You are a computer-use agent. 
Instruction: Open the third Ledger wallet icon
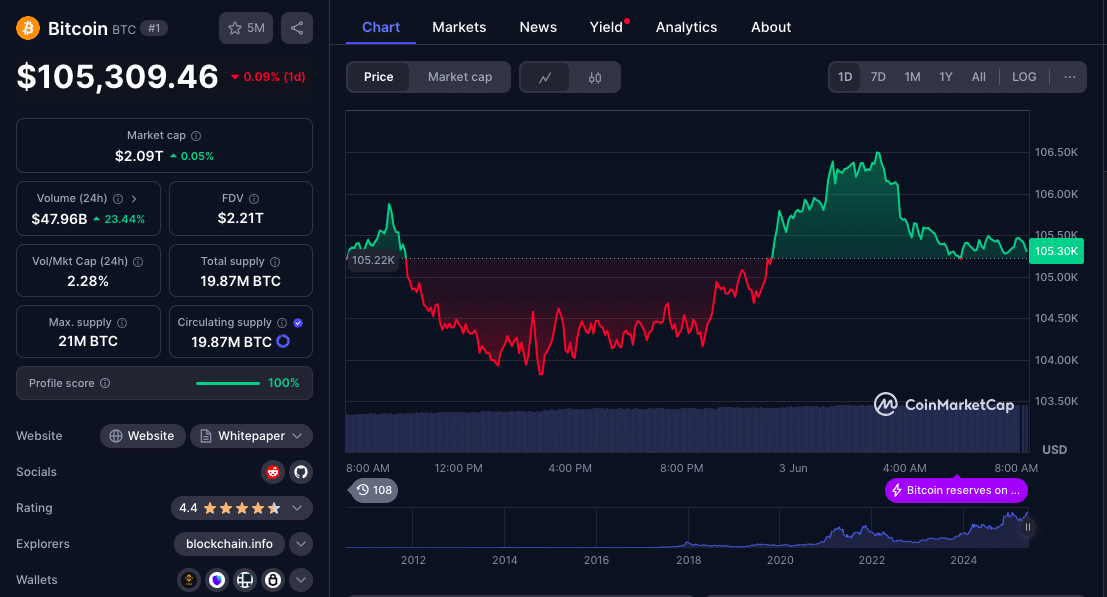click(x=245, y=580)
